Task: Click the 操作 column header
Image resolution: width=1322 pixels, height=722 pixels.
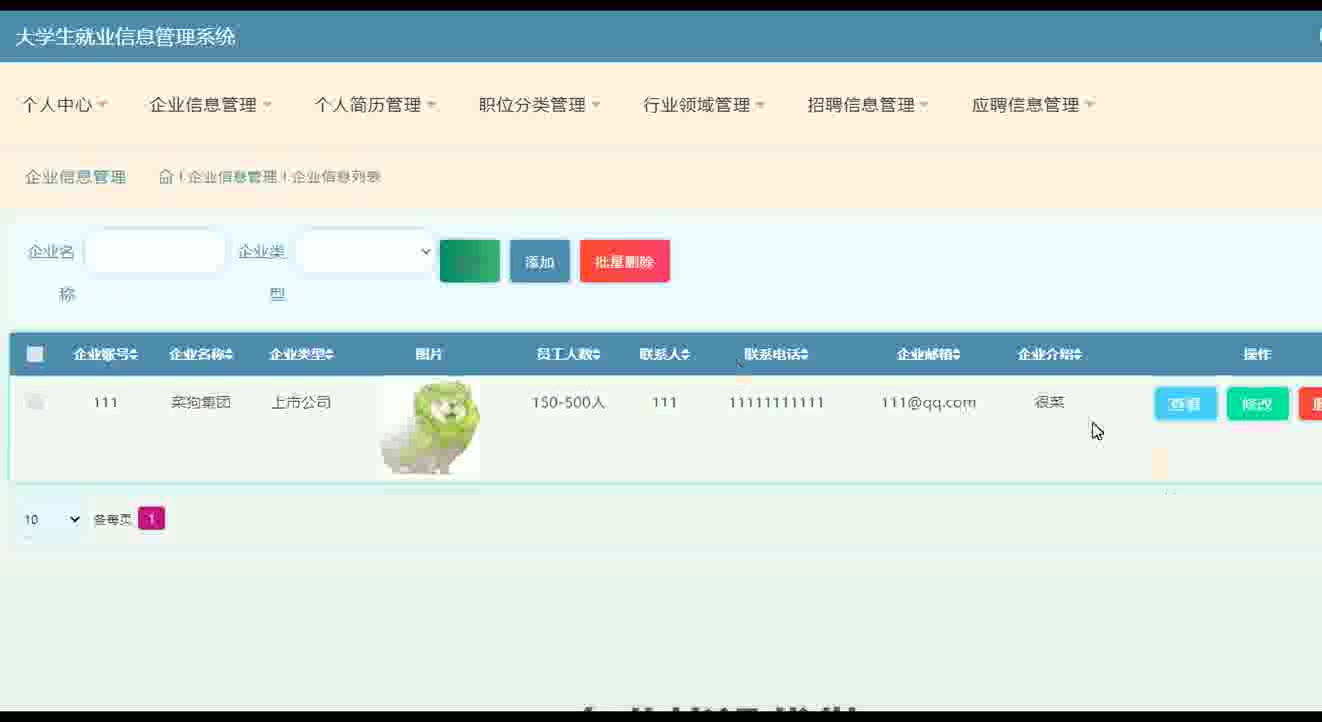Action: tap(1257, 354)
